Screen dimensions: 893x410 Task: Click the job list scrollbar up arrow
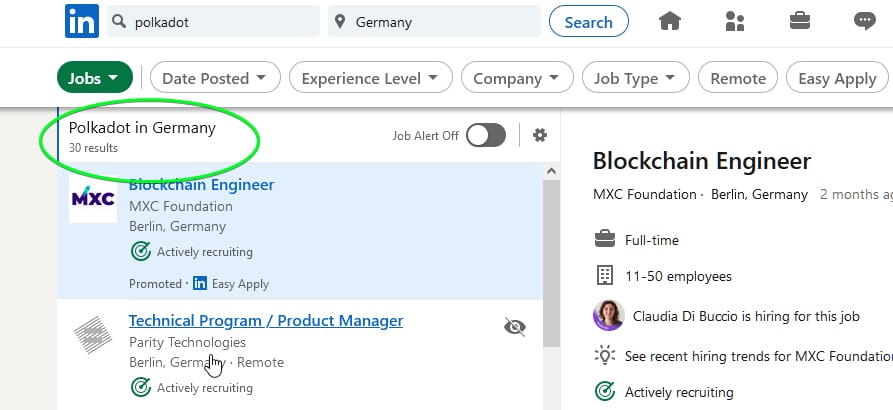(551, 171)
